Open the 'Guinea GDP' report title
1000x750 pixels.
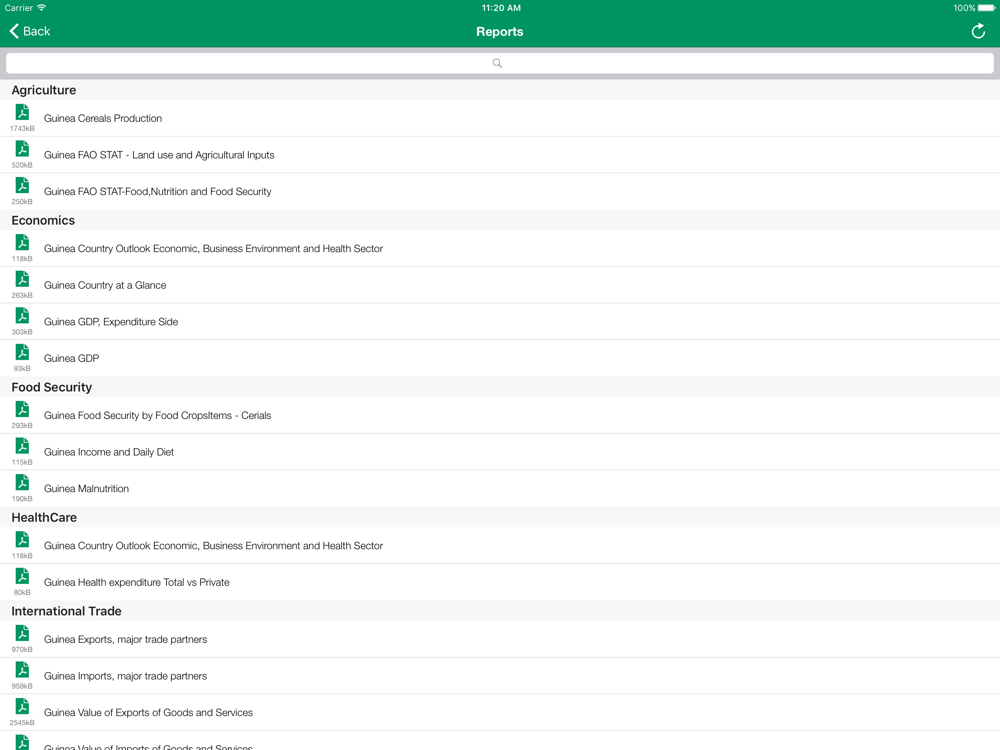point(71,358)
